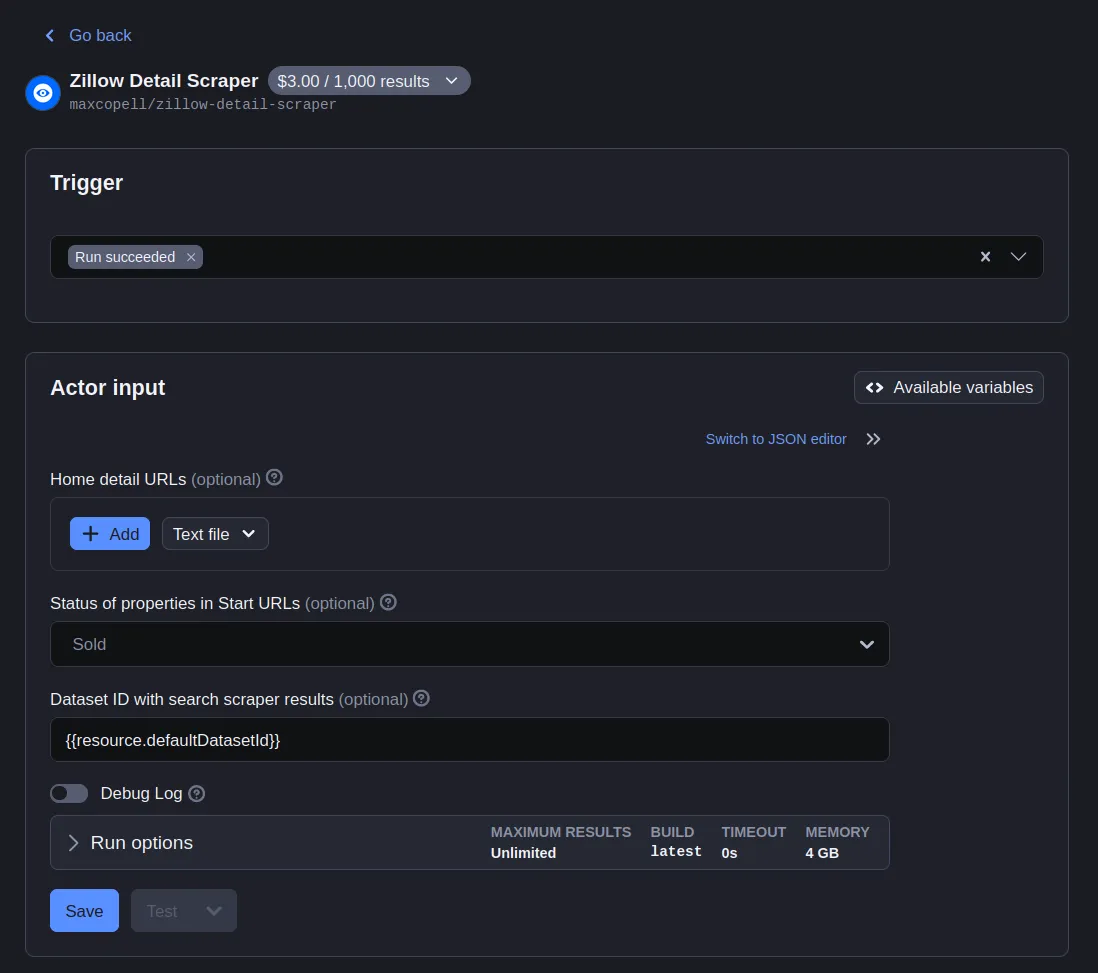
Task: Click the Test button
Action: [162, 911]
